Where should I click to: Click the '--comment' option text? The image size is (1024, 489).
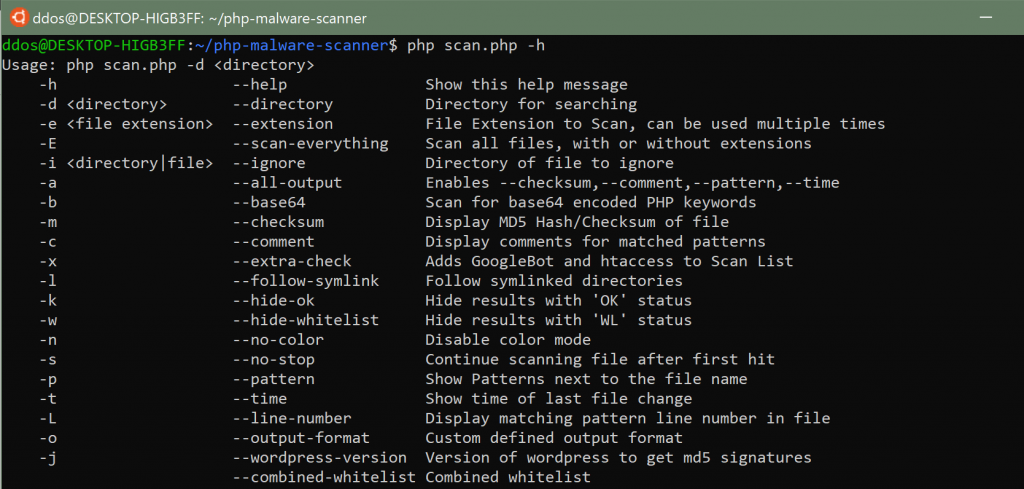pyautogui.click(x=274, y=242)
